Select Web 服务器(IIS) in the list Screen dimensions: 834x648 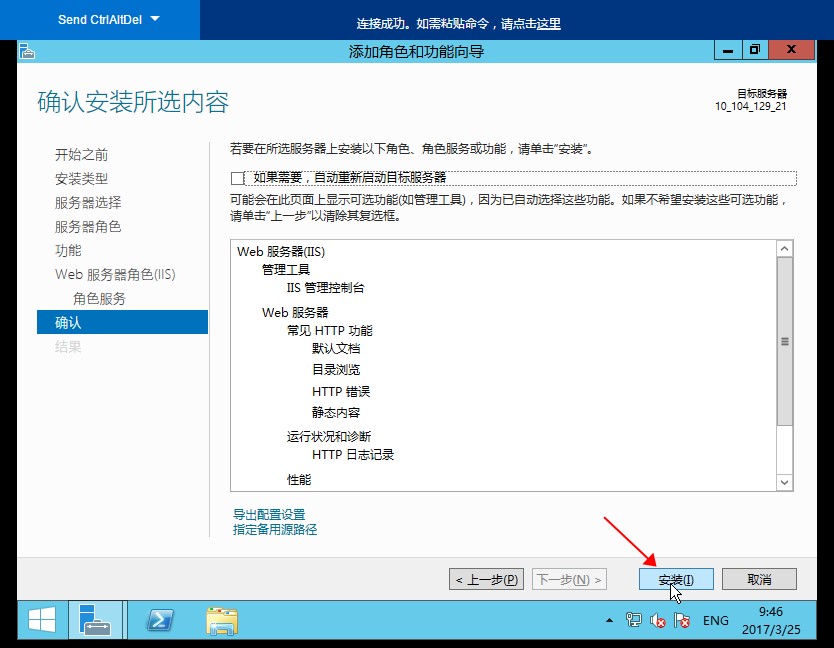point(281,252)
